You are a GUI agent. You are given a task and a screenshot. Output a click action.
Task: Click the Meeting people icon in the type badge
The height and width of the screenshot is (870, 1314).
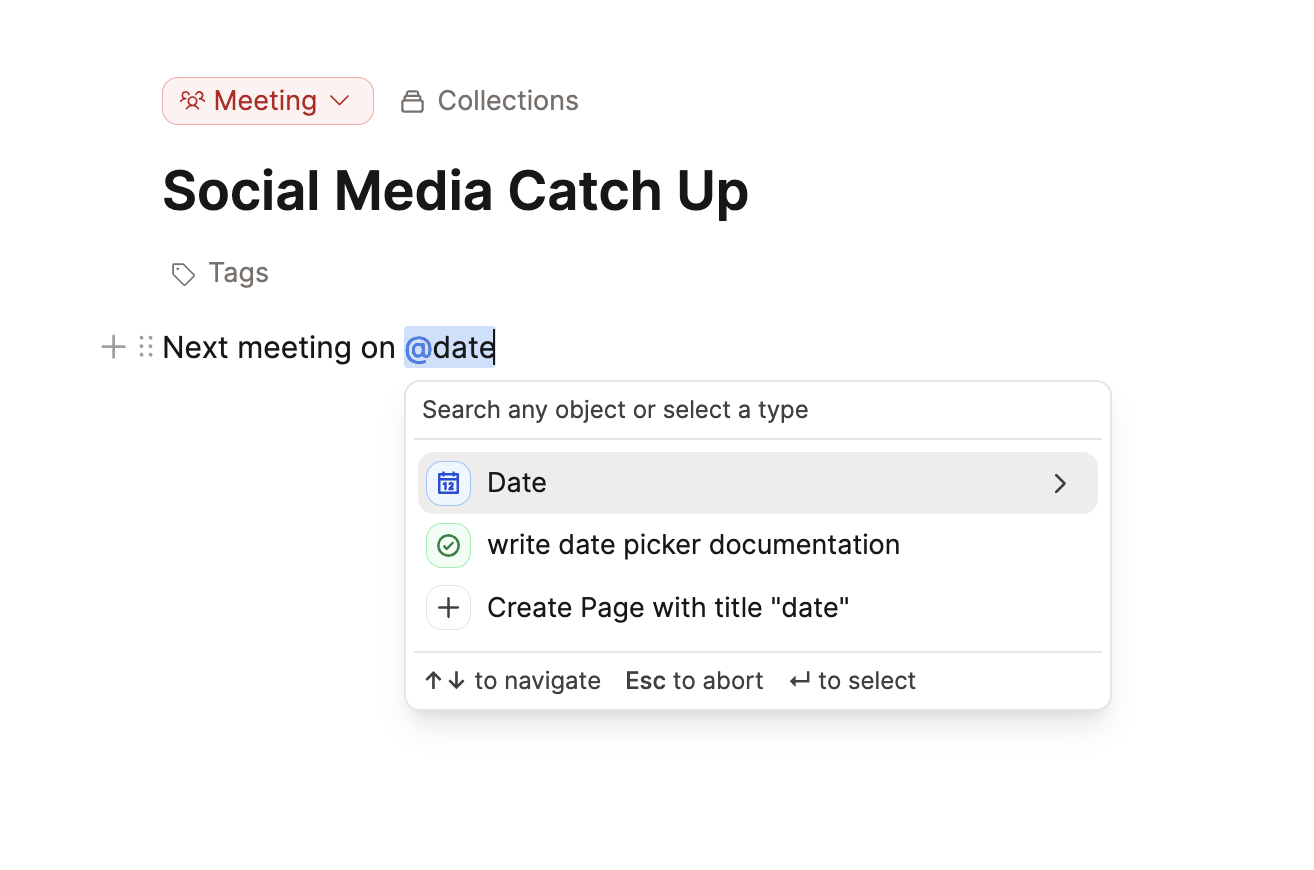pos(192,101)
